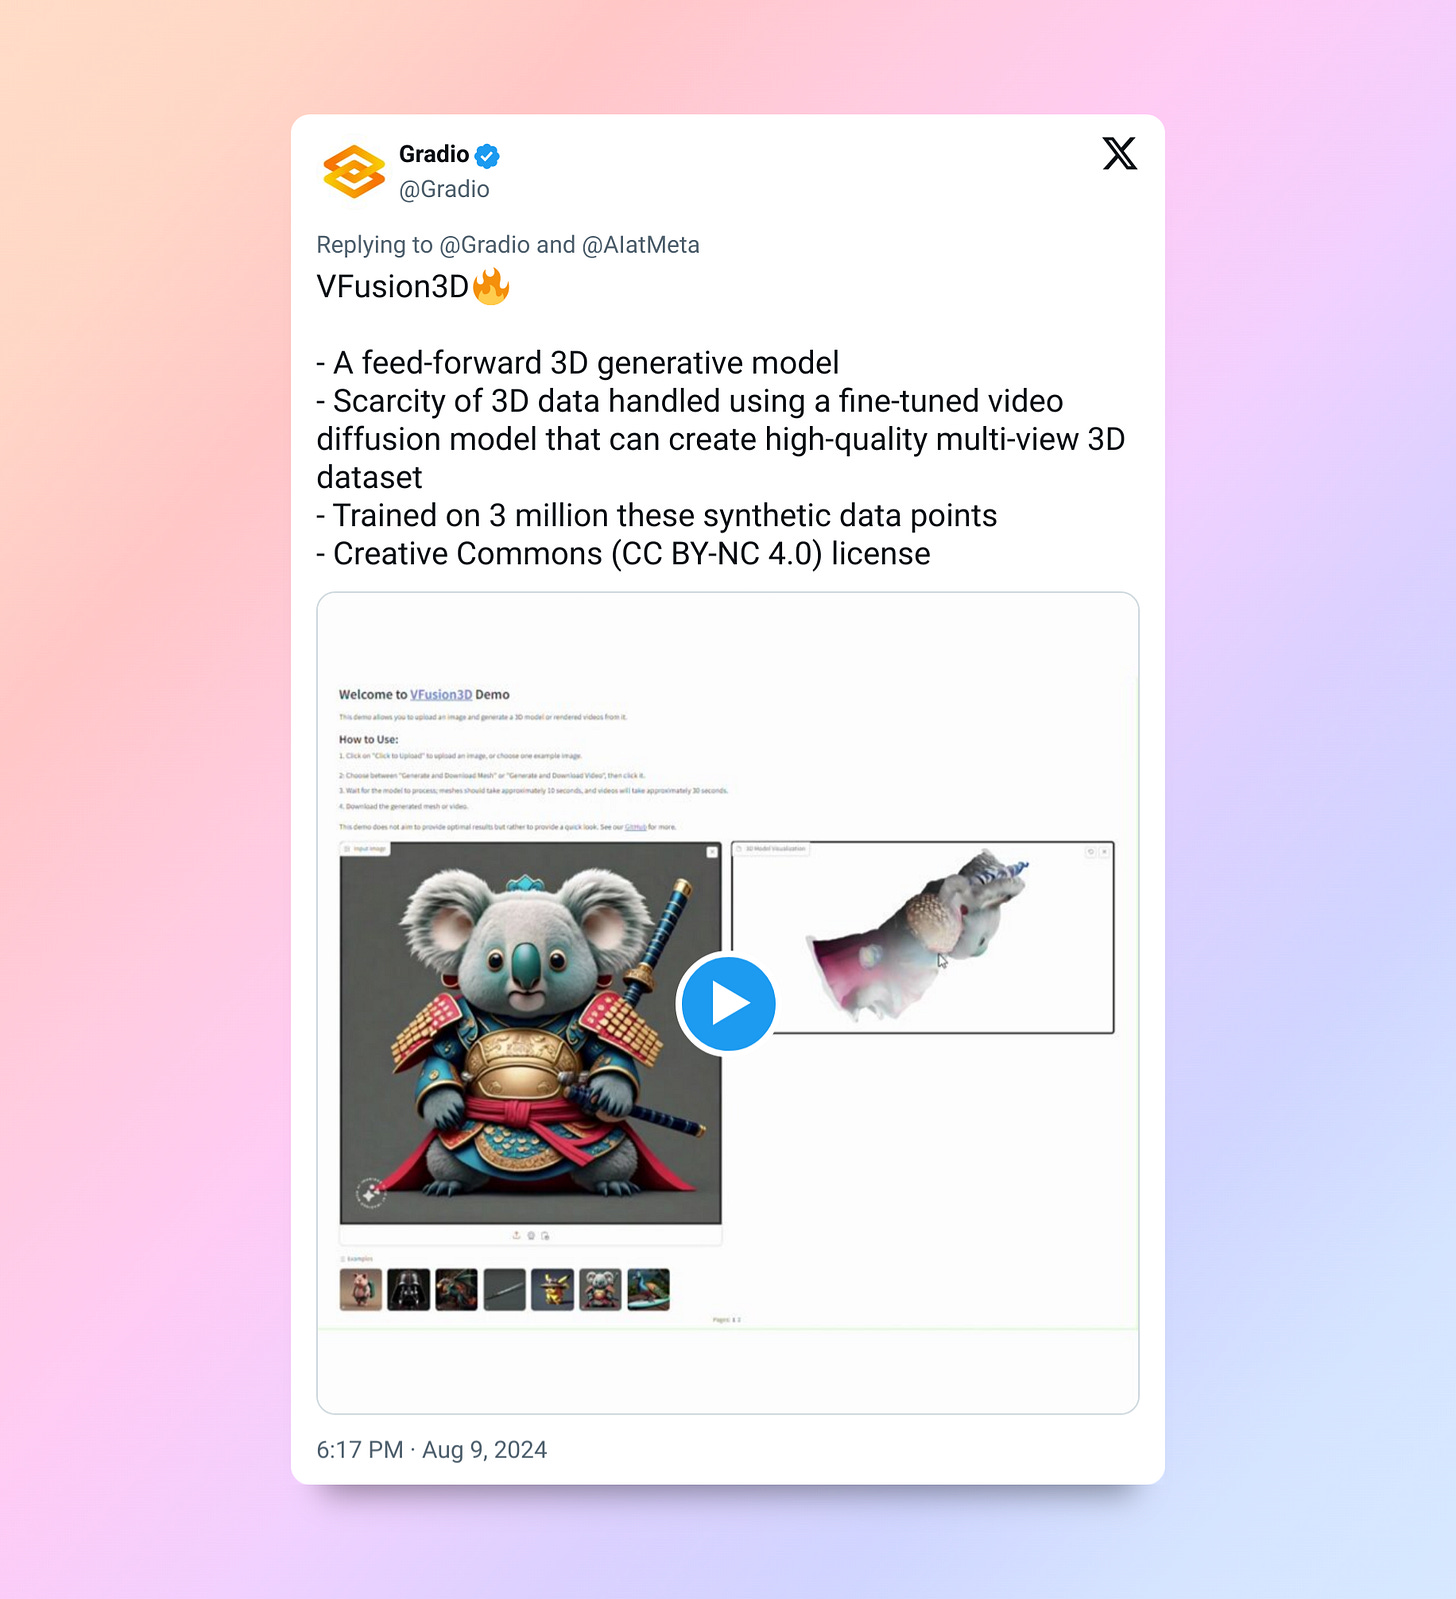Select the Pikachu example thumbnail
This screenshot has height=1599, width=1456.
(552, 1289)
